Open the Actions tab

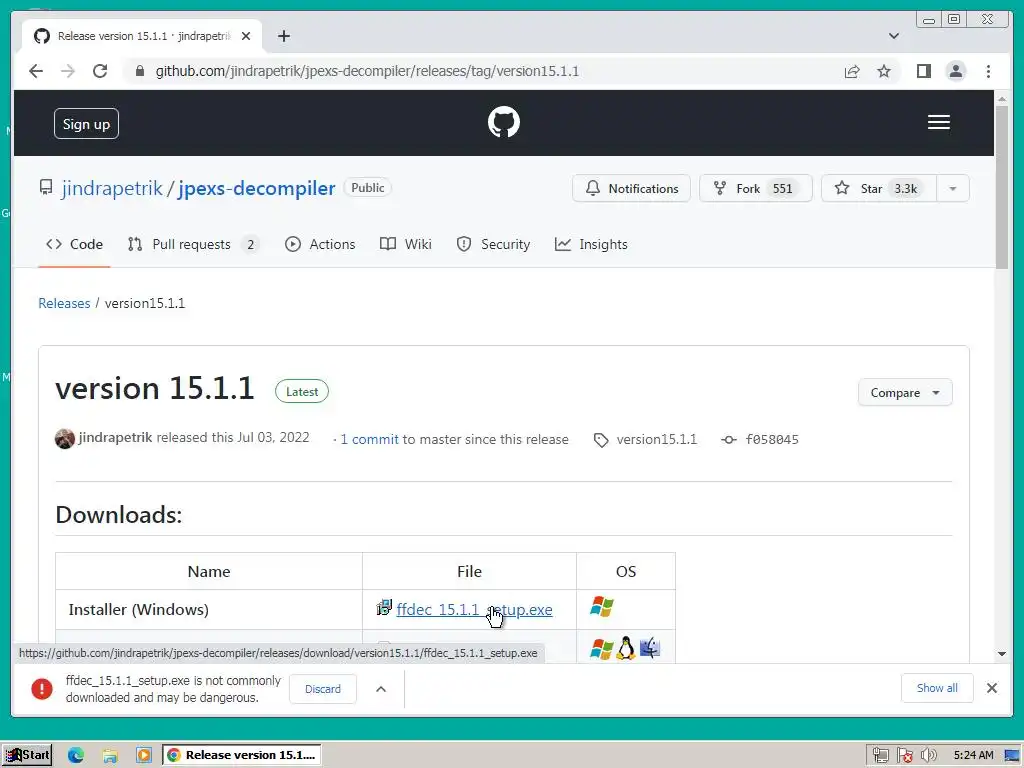pyautogui.click(x=320, y=244)
